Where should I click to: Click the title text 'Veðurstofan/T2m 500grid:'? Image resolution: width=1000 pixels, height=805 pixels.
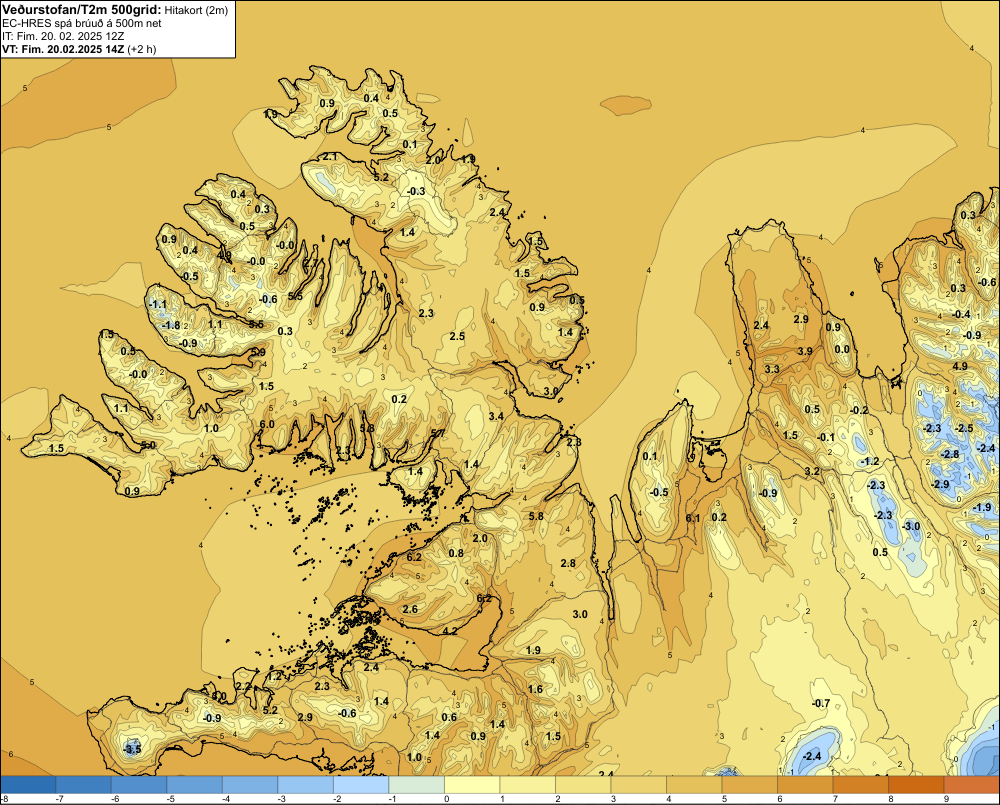tap(81, 9)
